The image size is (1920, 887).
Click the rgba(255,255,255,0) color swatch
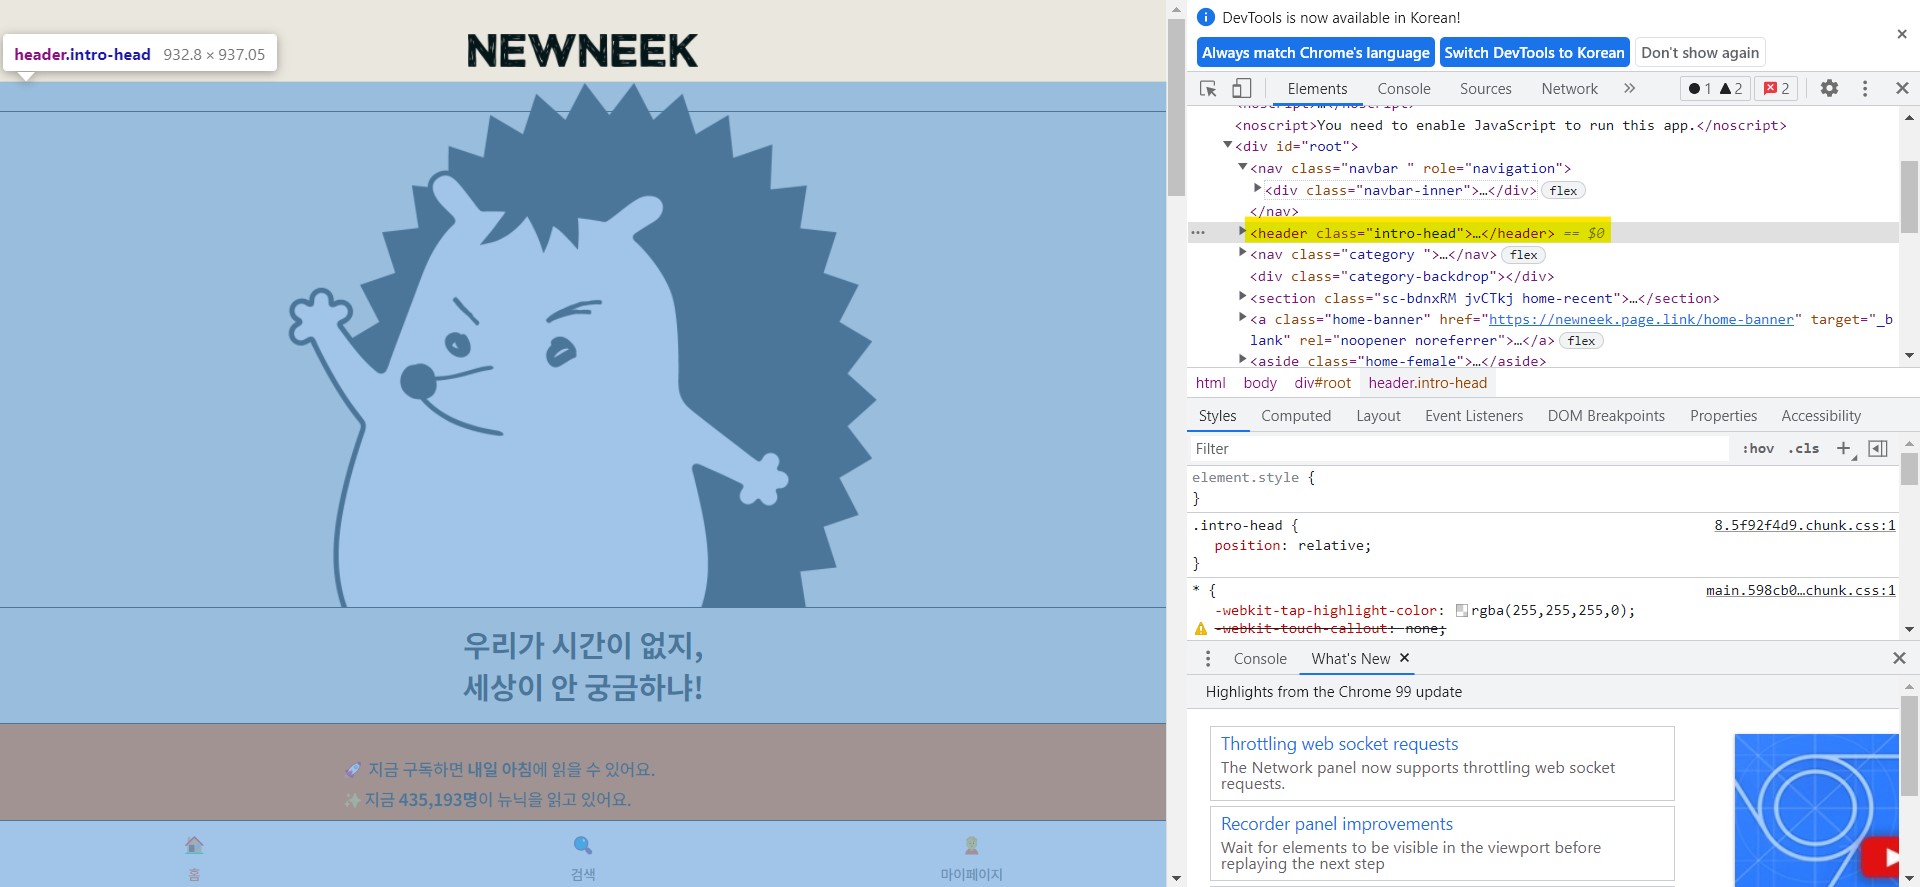point(1462,610)
